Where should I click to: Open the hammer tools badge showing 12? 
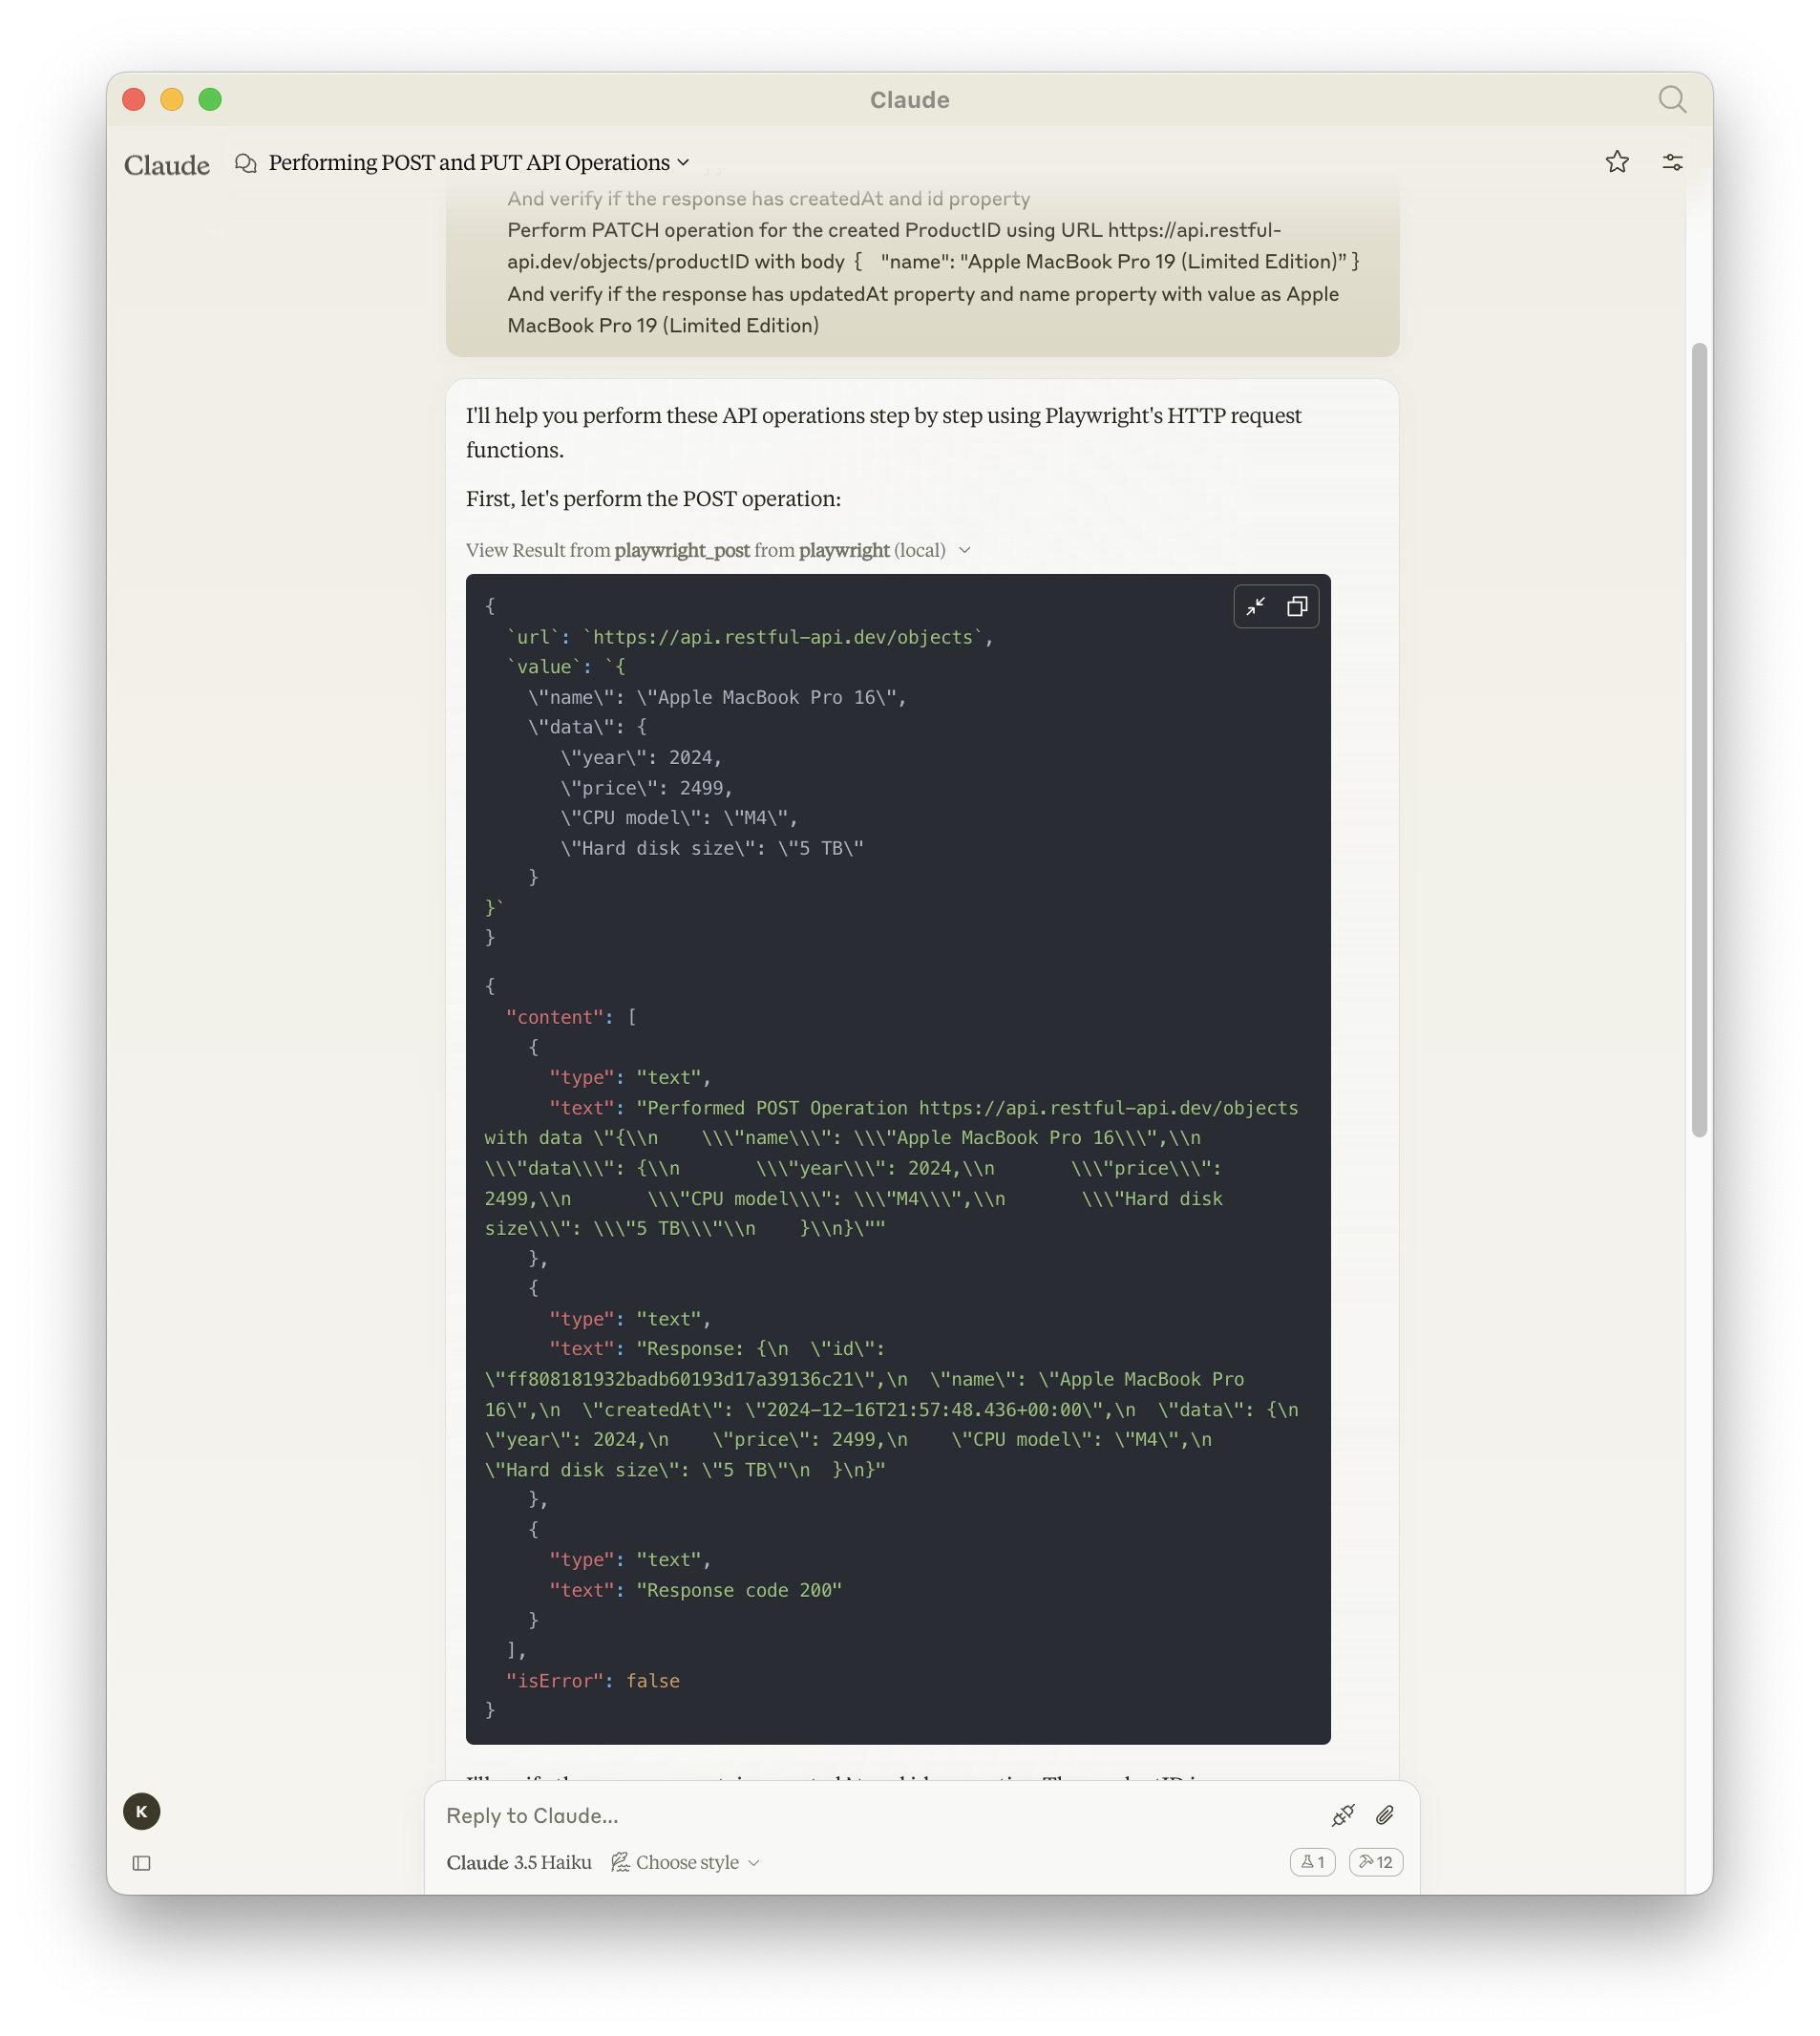tap(1376, 1862)
